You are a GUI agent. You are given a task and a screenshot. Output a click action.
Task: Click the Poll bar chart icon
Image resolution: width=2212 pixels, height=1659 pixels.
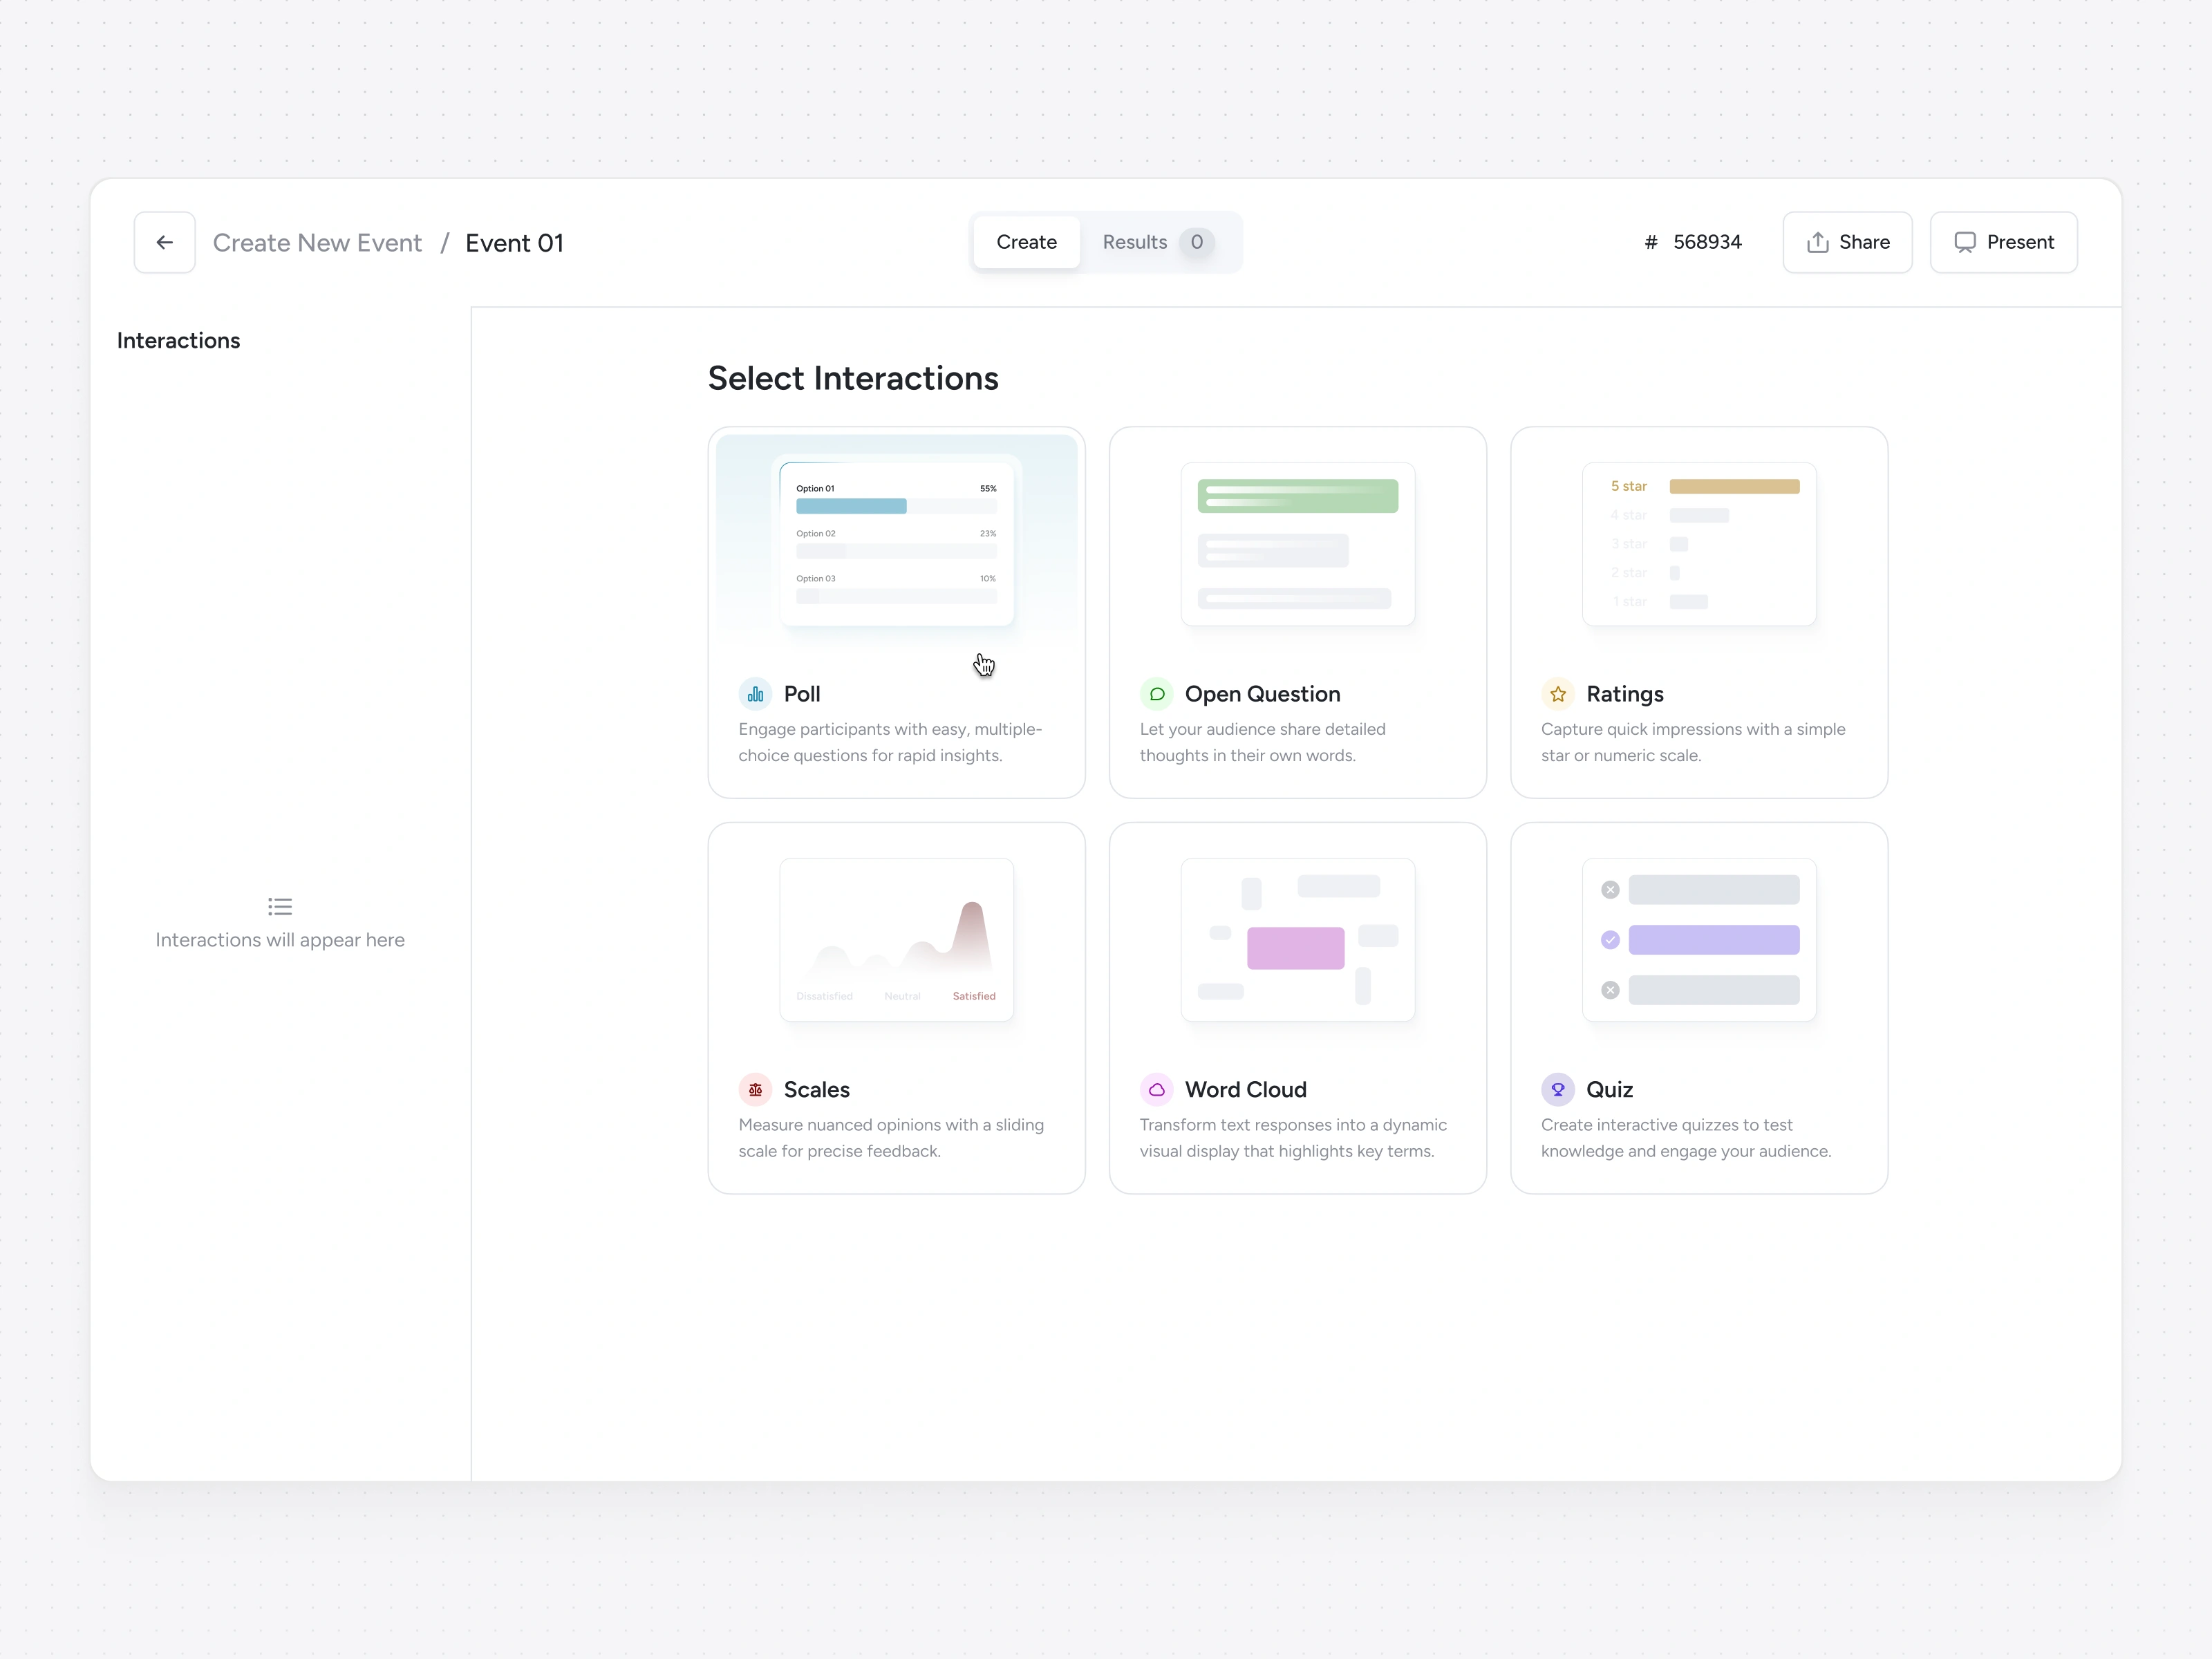coord(755,694)
